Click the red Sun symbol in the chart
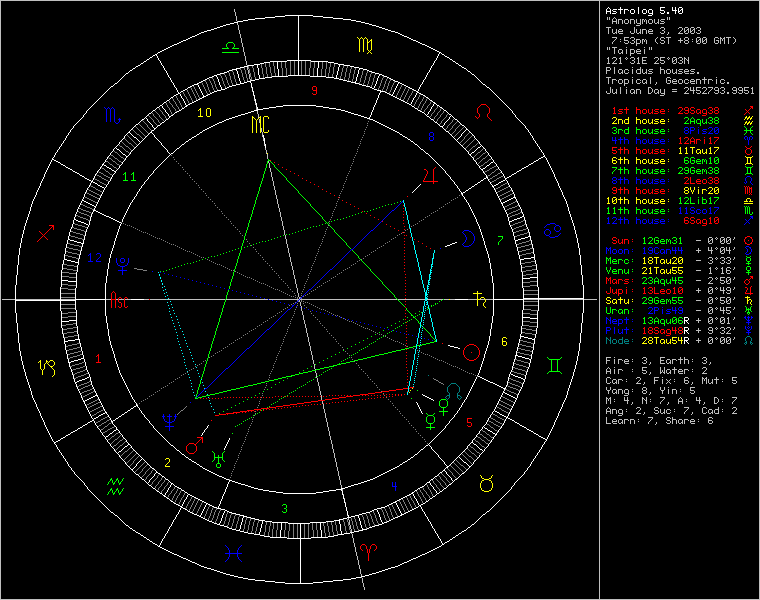The image size is (760, 600). tap(471, 352)
